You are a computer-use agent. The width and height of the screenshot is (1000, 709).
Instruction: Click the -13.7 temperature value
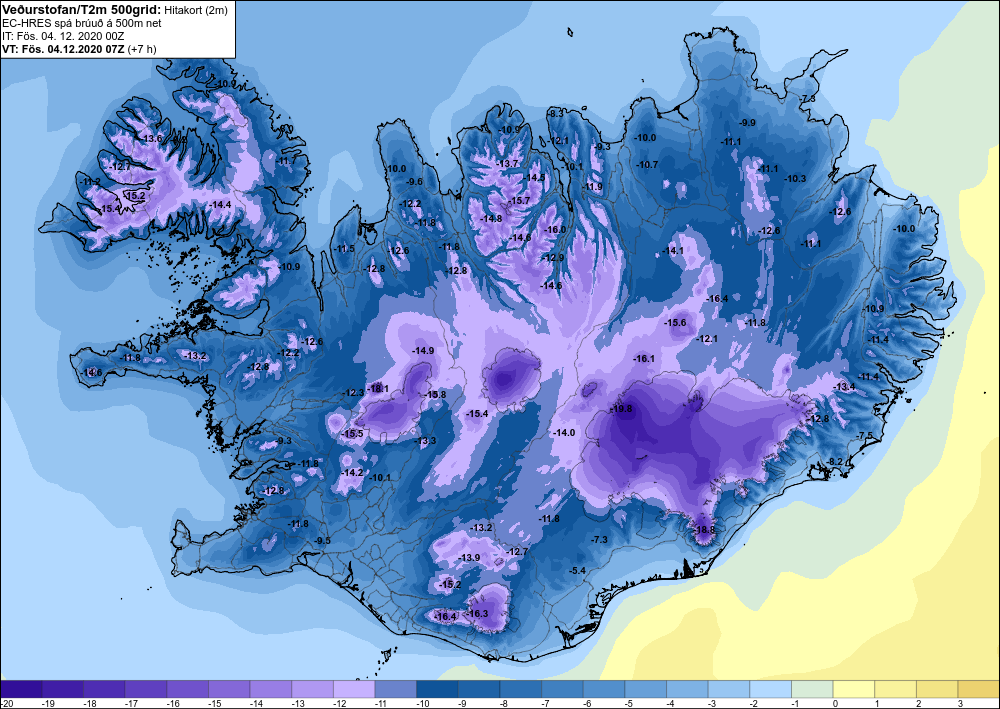coord(508,164)
